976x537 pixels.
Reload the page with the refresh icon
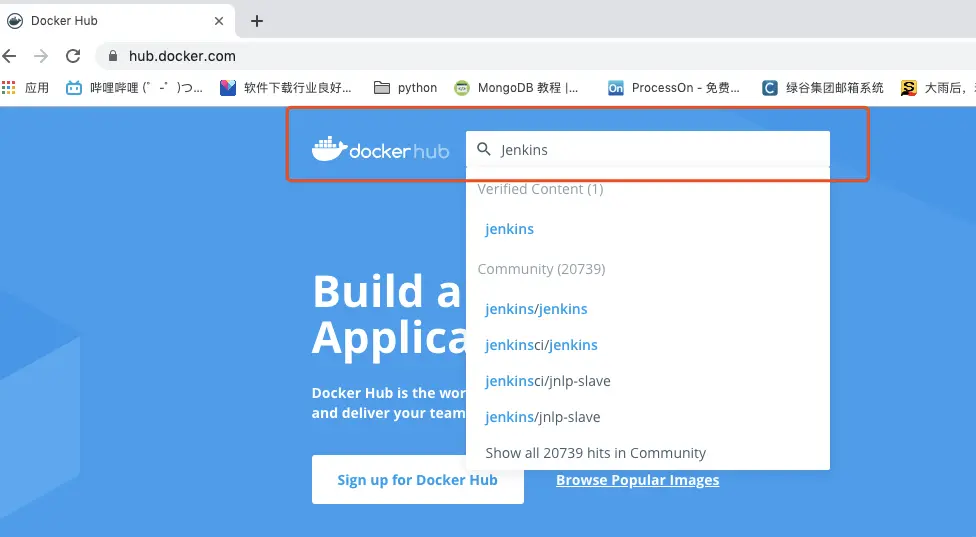coord(73,56)
